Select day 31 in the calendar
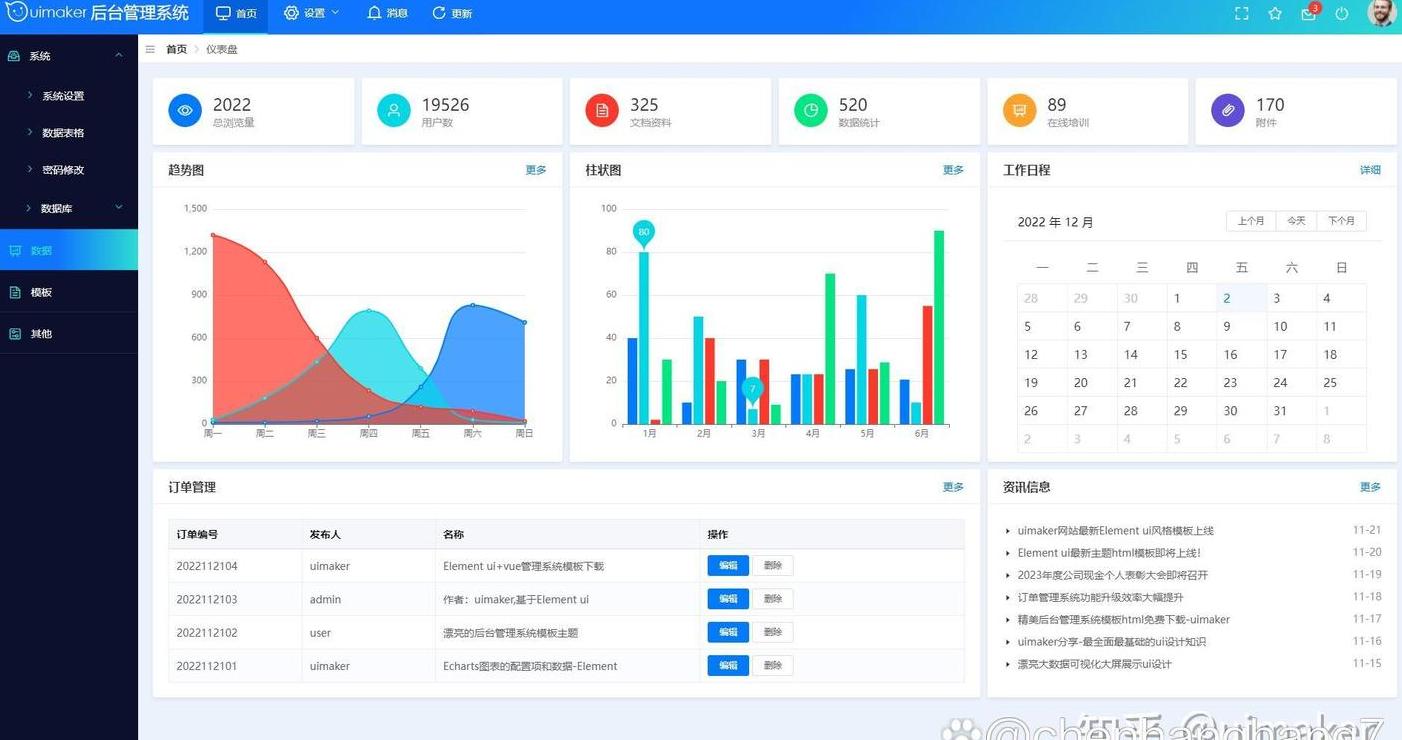The width and height of the screenshot is (1402, 740). 1291,410
